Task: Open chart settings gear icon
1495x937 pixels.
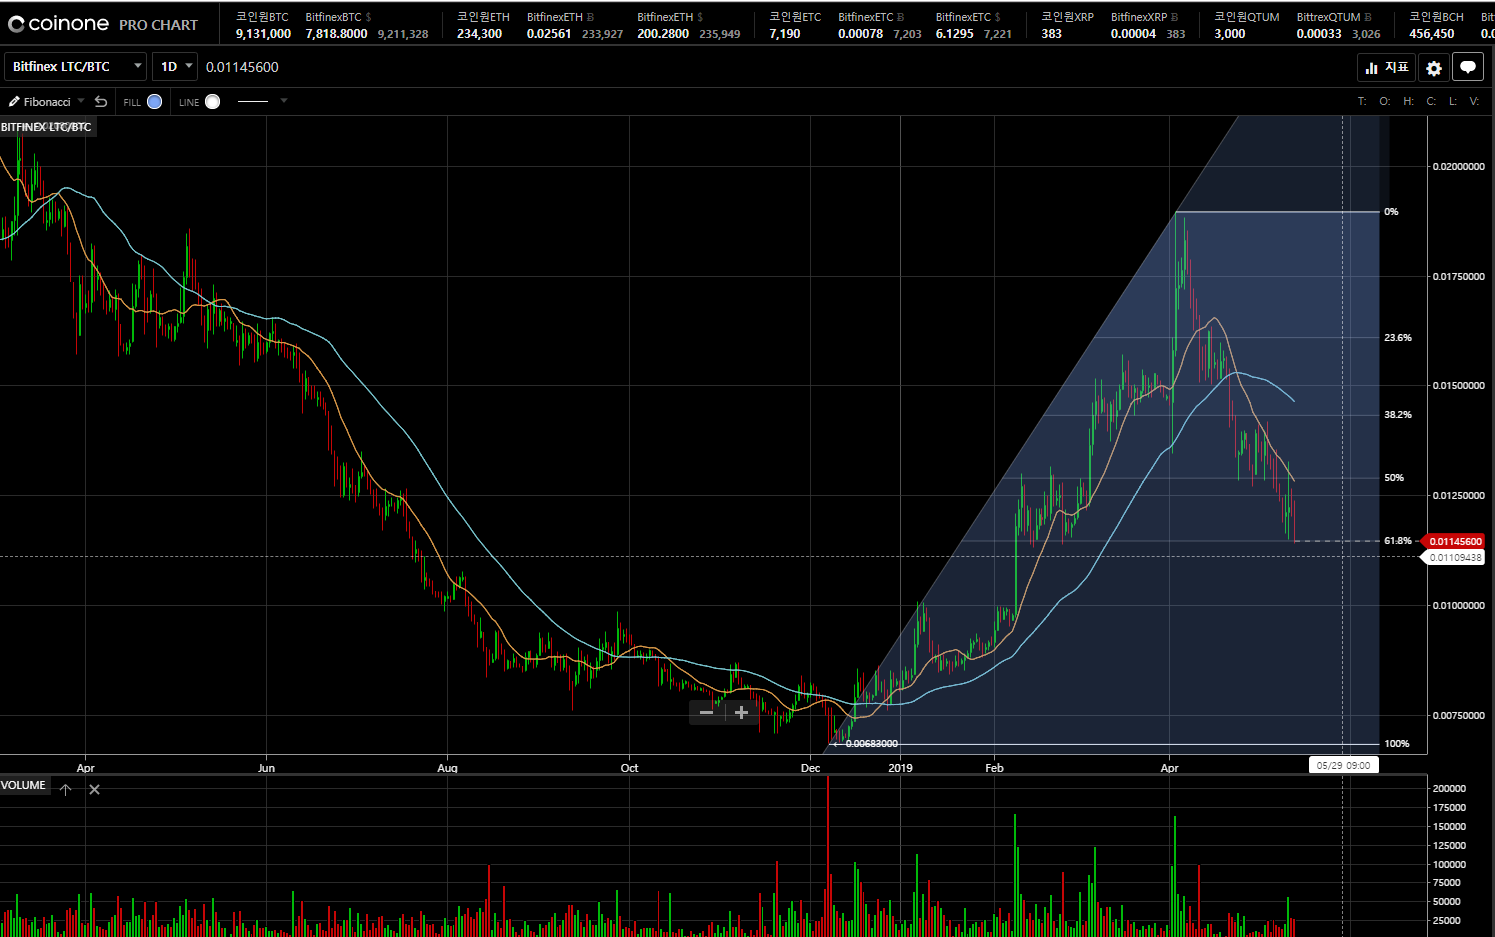Action: point(1434,67)
